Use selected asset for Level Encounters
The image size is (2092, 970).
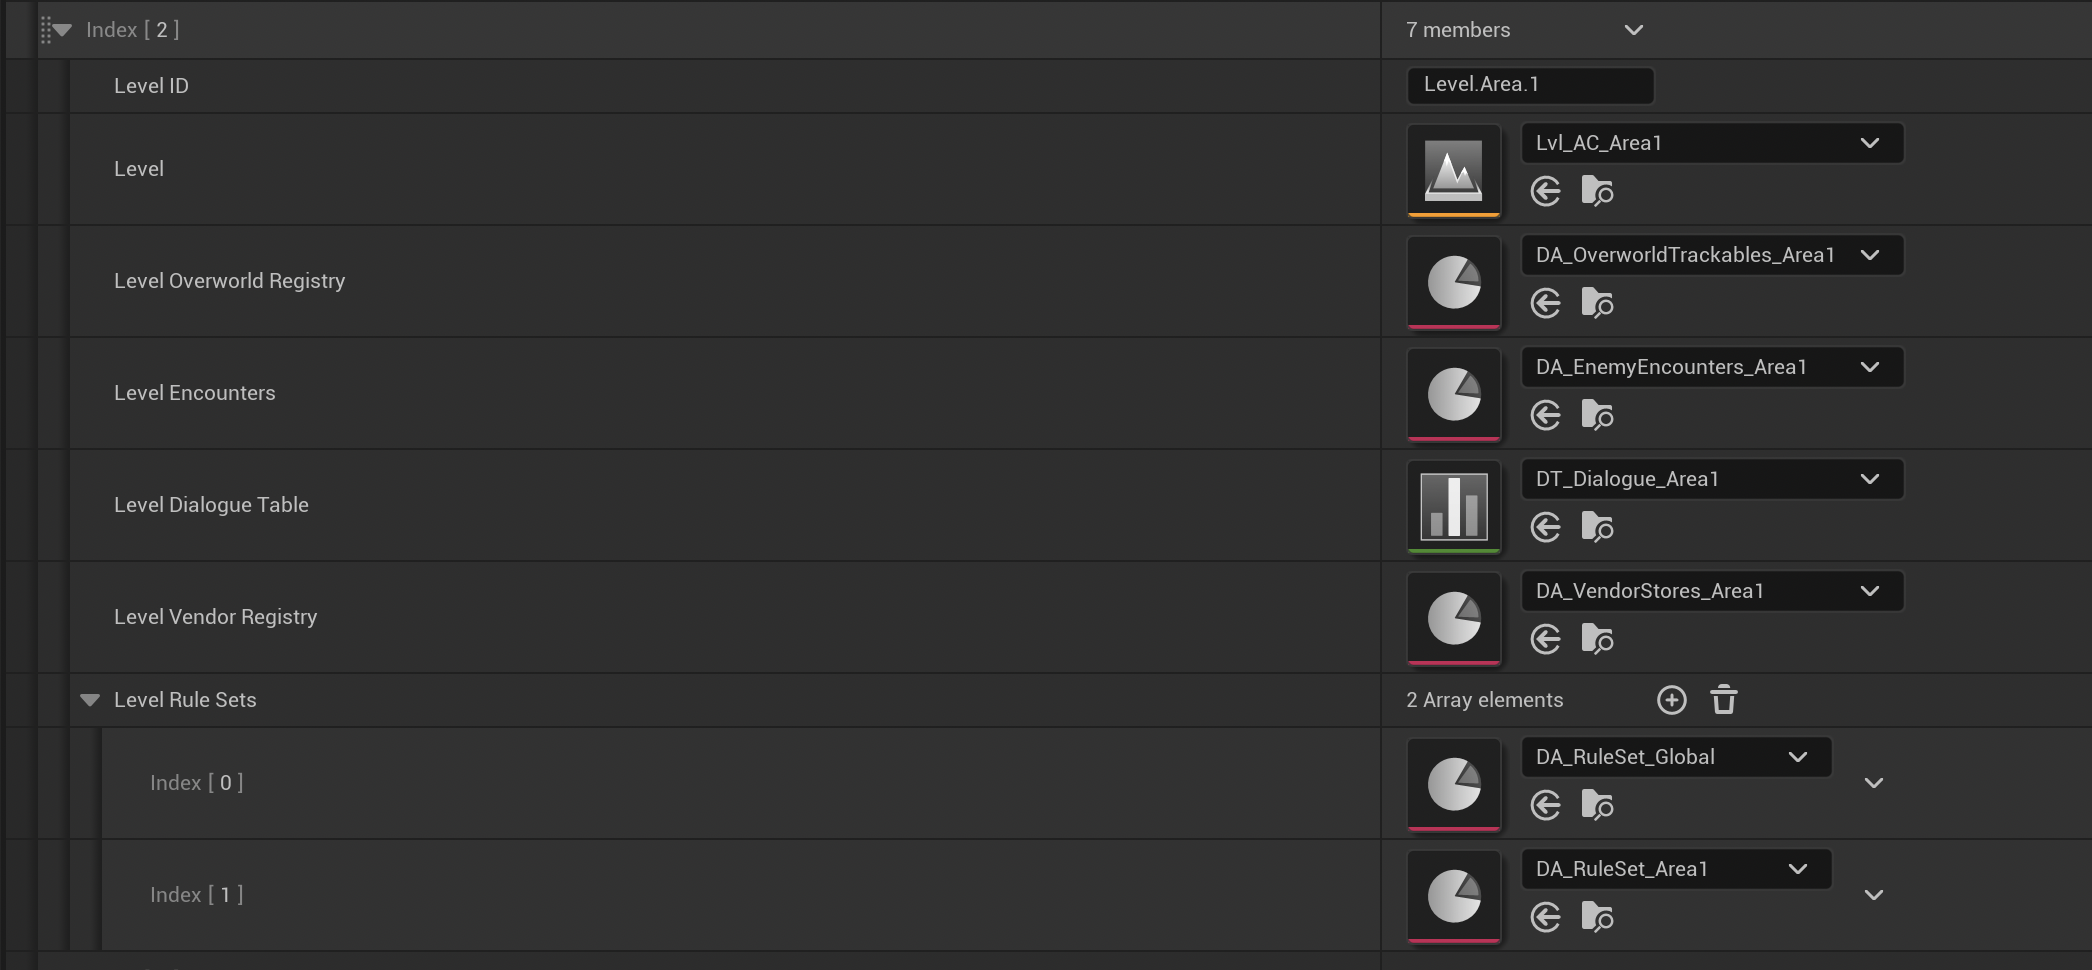point(1545,415)
